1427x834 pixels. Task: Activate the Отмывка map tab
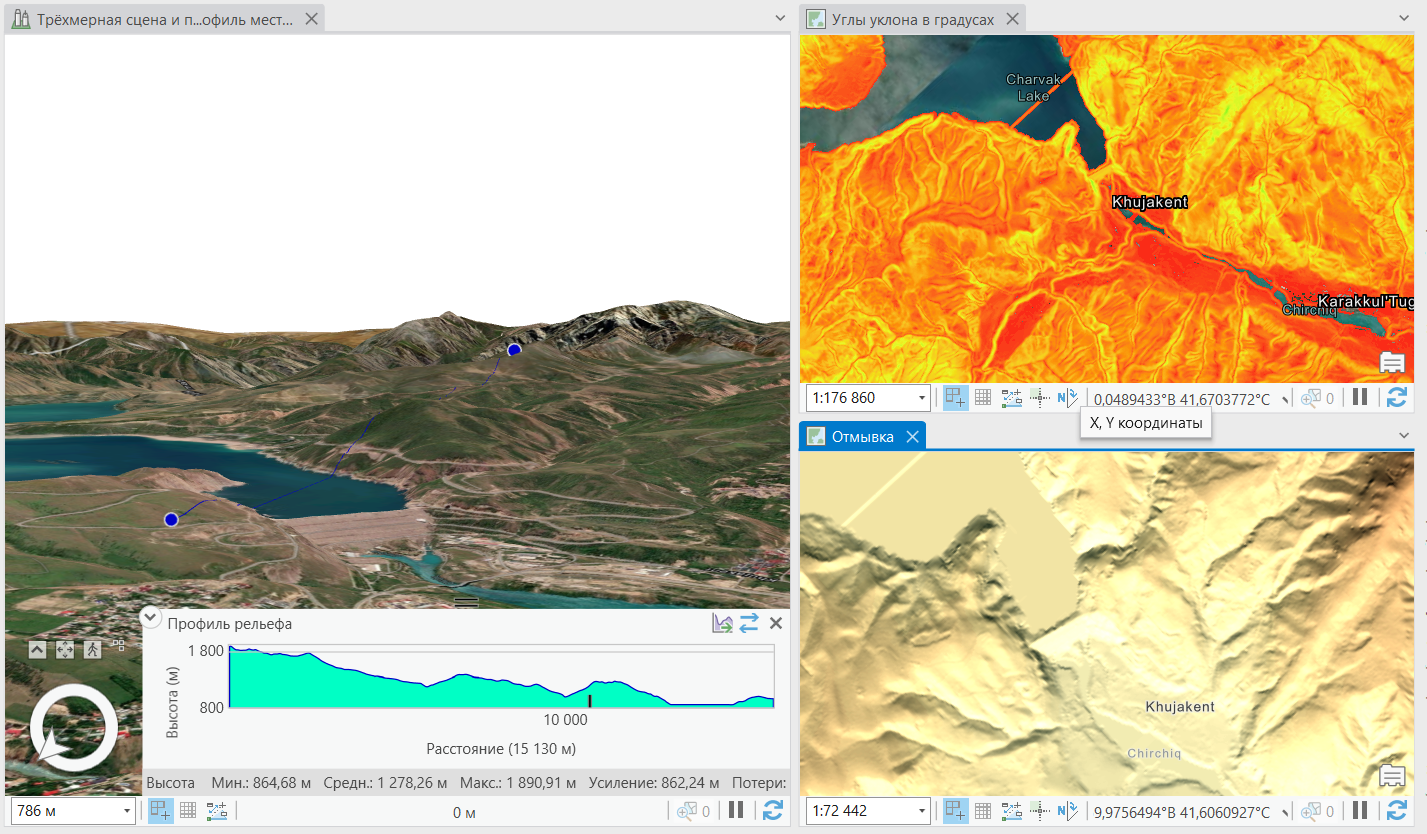(862, 437)
